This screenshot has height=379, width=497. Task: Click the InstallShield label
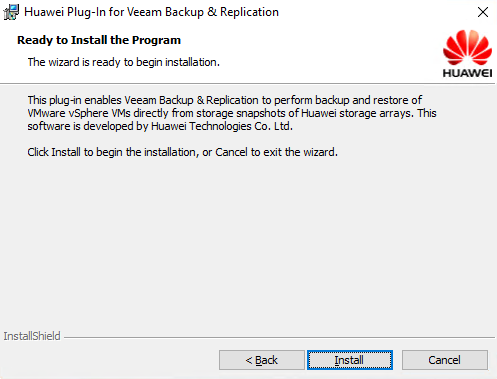tap(32, 336)
